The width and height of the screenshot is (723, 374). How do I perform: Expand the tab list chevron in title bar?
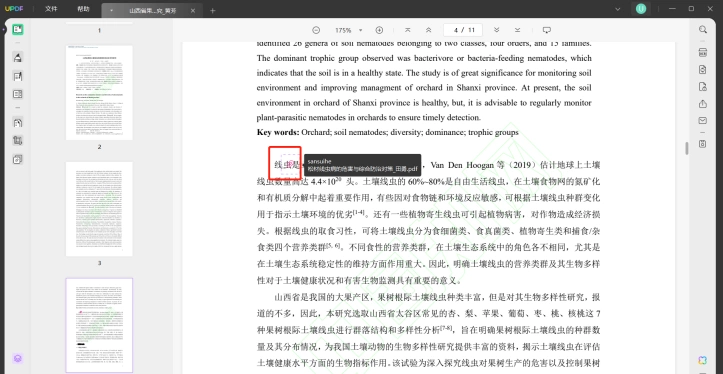[x=618, y=9]
